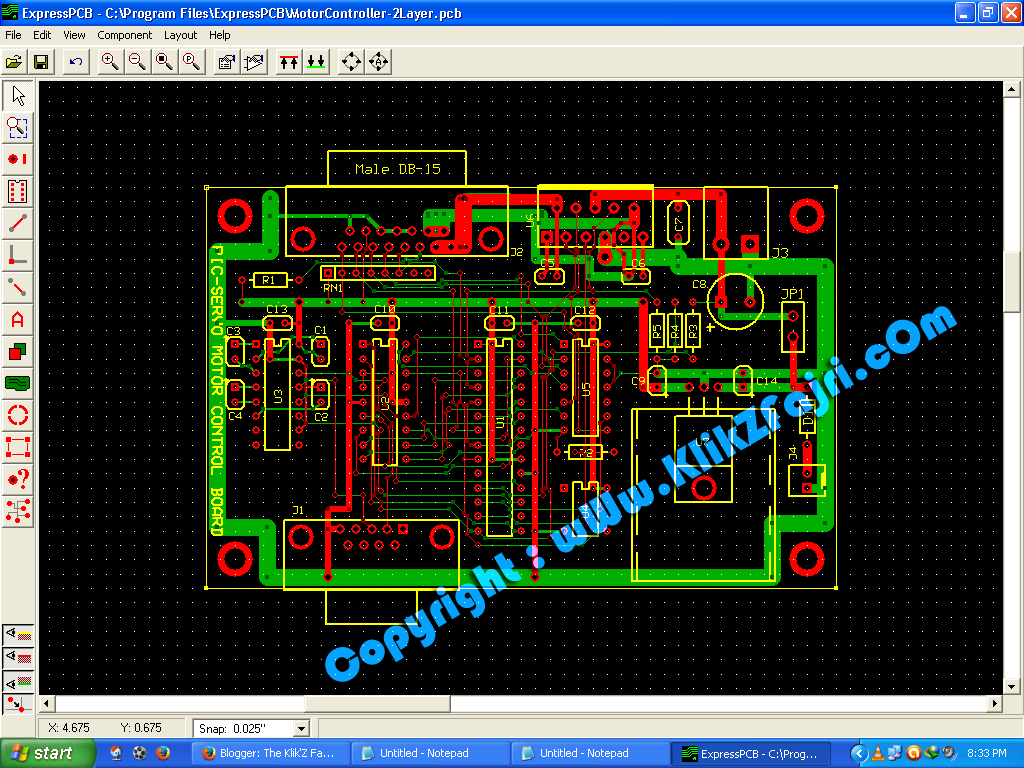The image size is (1024, 768).
Task: Switch to Blogger Firefox taskbar window
Action: (x=270, y=754)
